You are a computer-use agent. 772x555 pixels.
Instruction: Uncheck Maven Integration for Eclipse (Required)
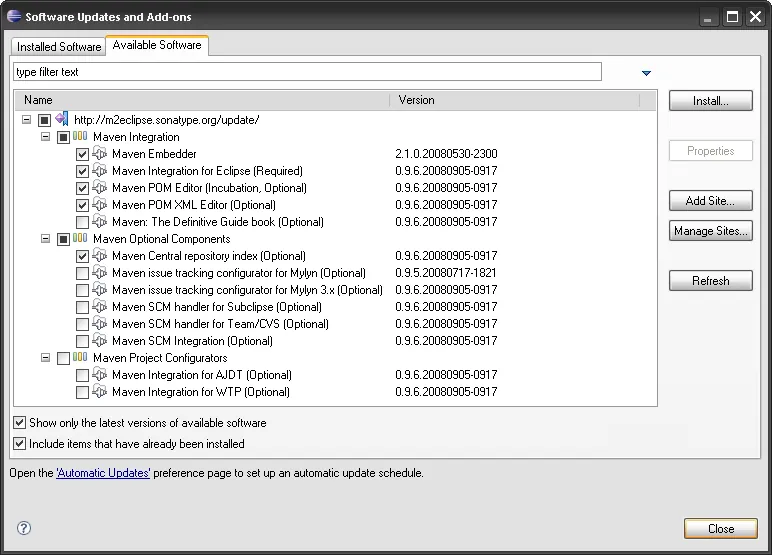(x=82, y=171)
